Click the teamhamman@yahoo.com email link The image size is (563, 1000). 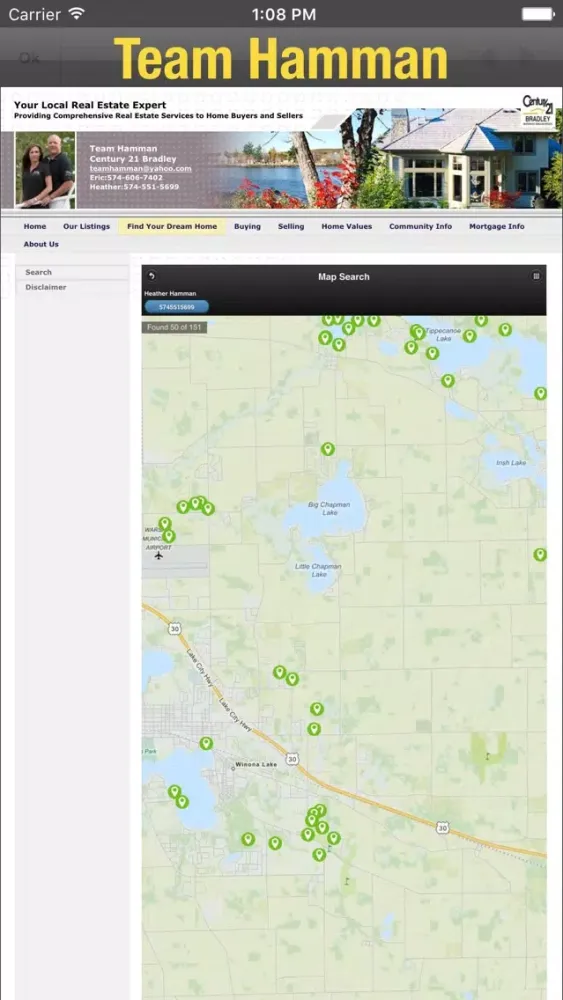[140, 168]
